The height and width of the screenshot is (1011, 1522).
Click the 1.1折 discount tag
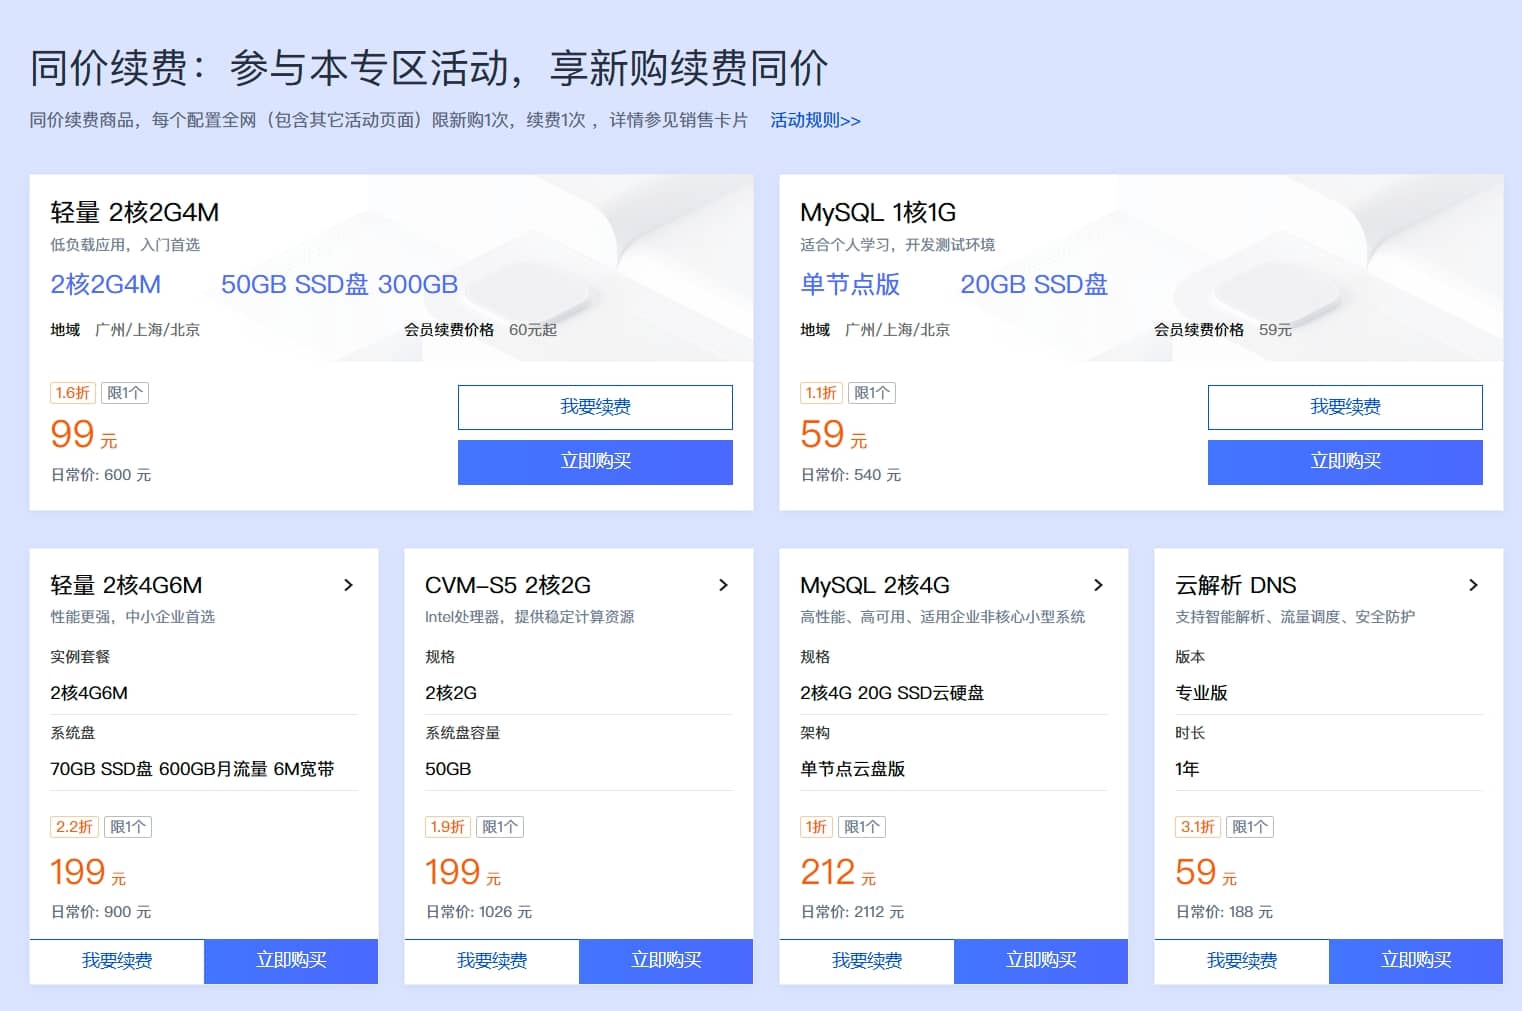[x=821, y=393]
